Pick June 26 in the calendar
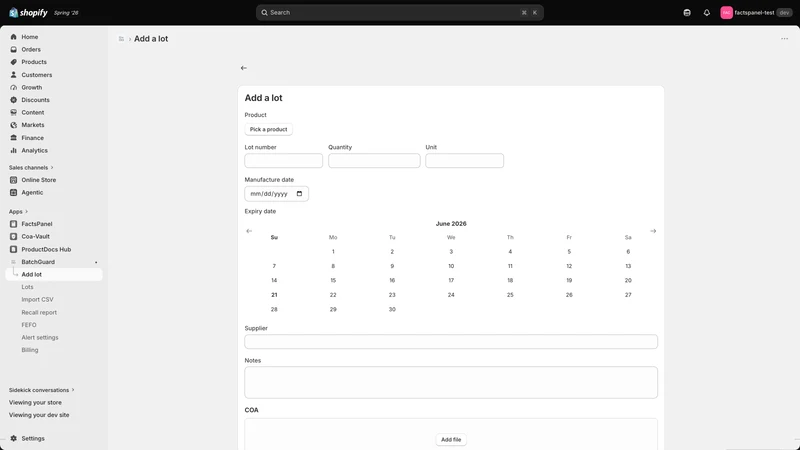 tap(569, 295)
